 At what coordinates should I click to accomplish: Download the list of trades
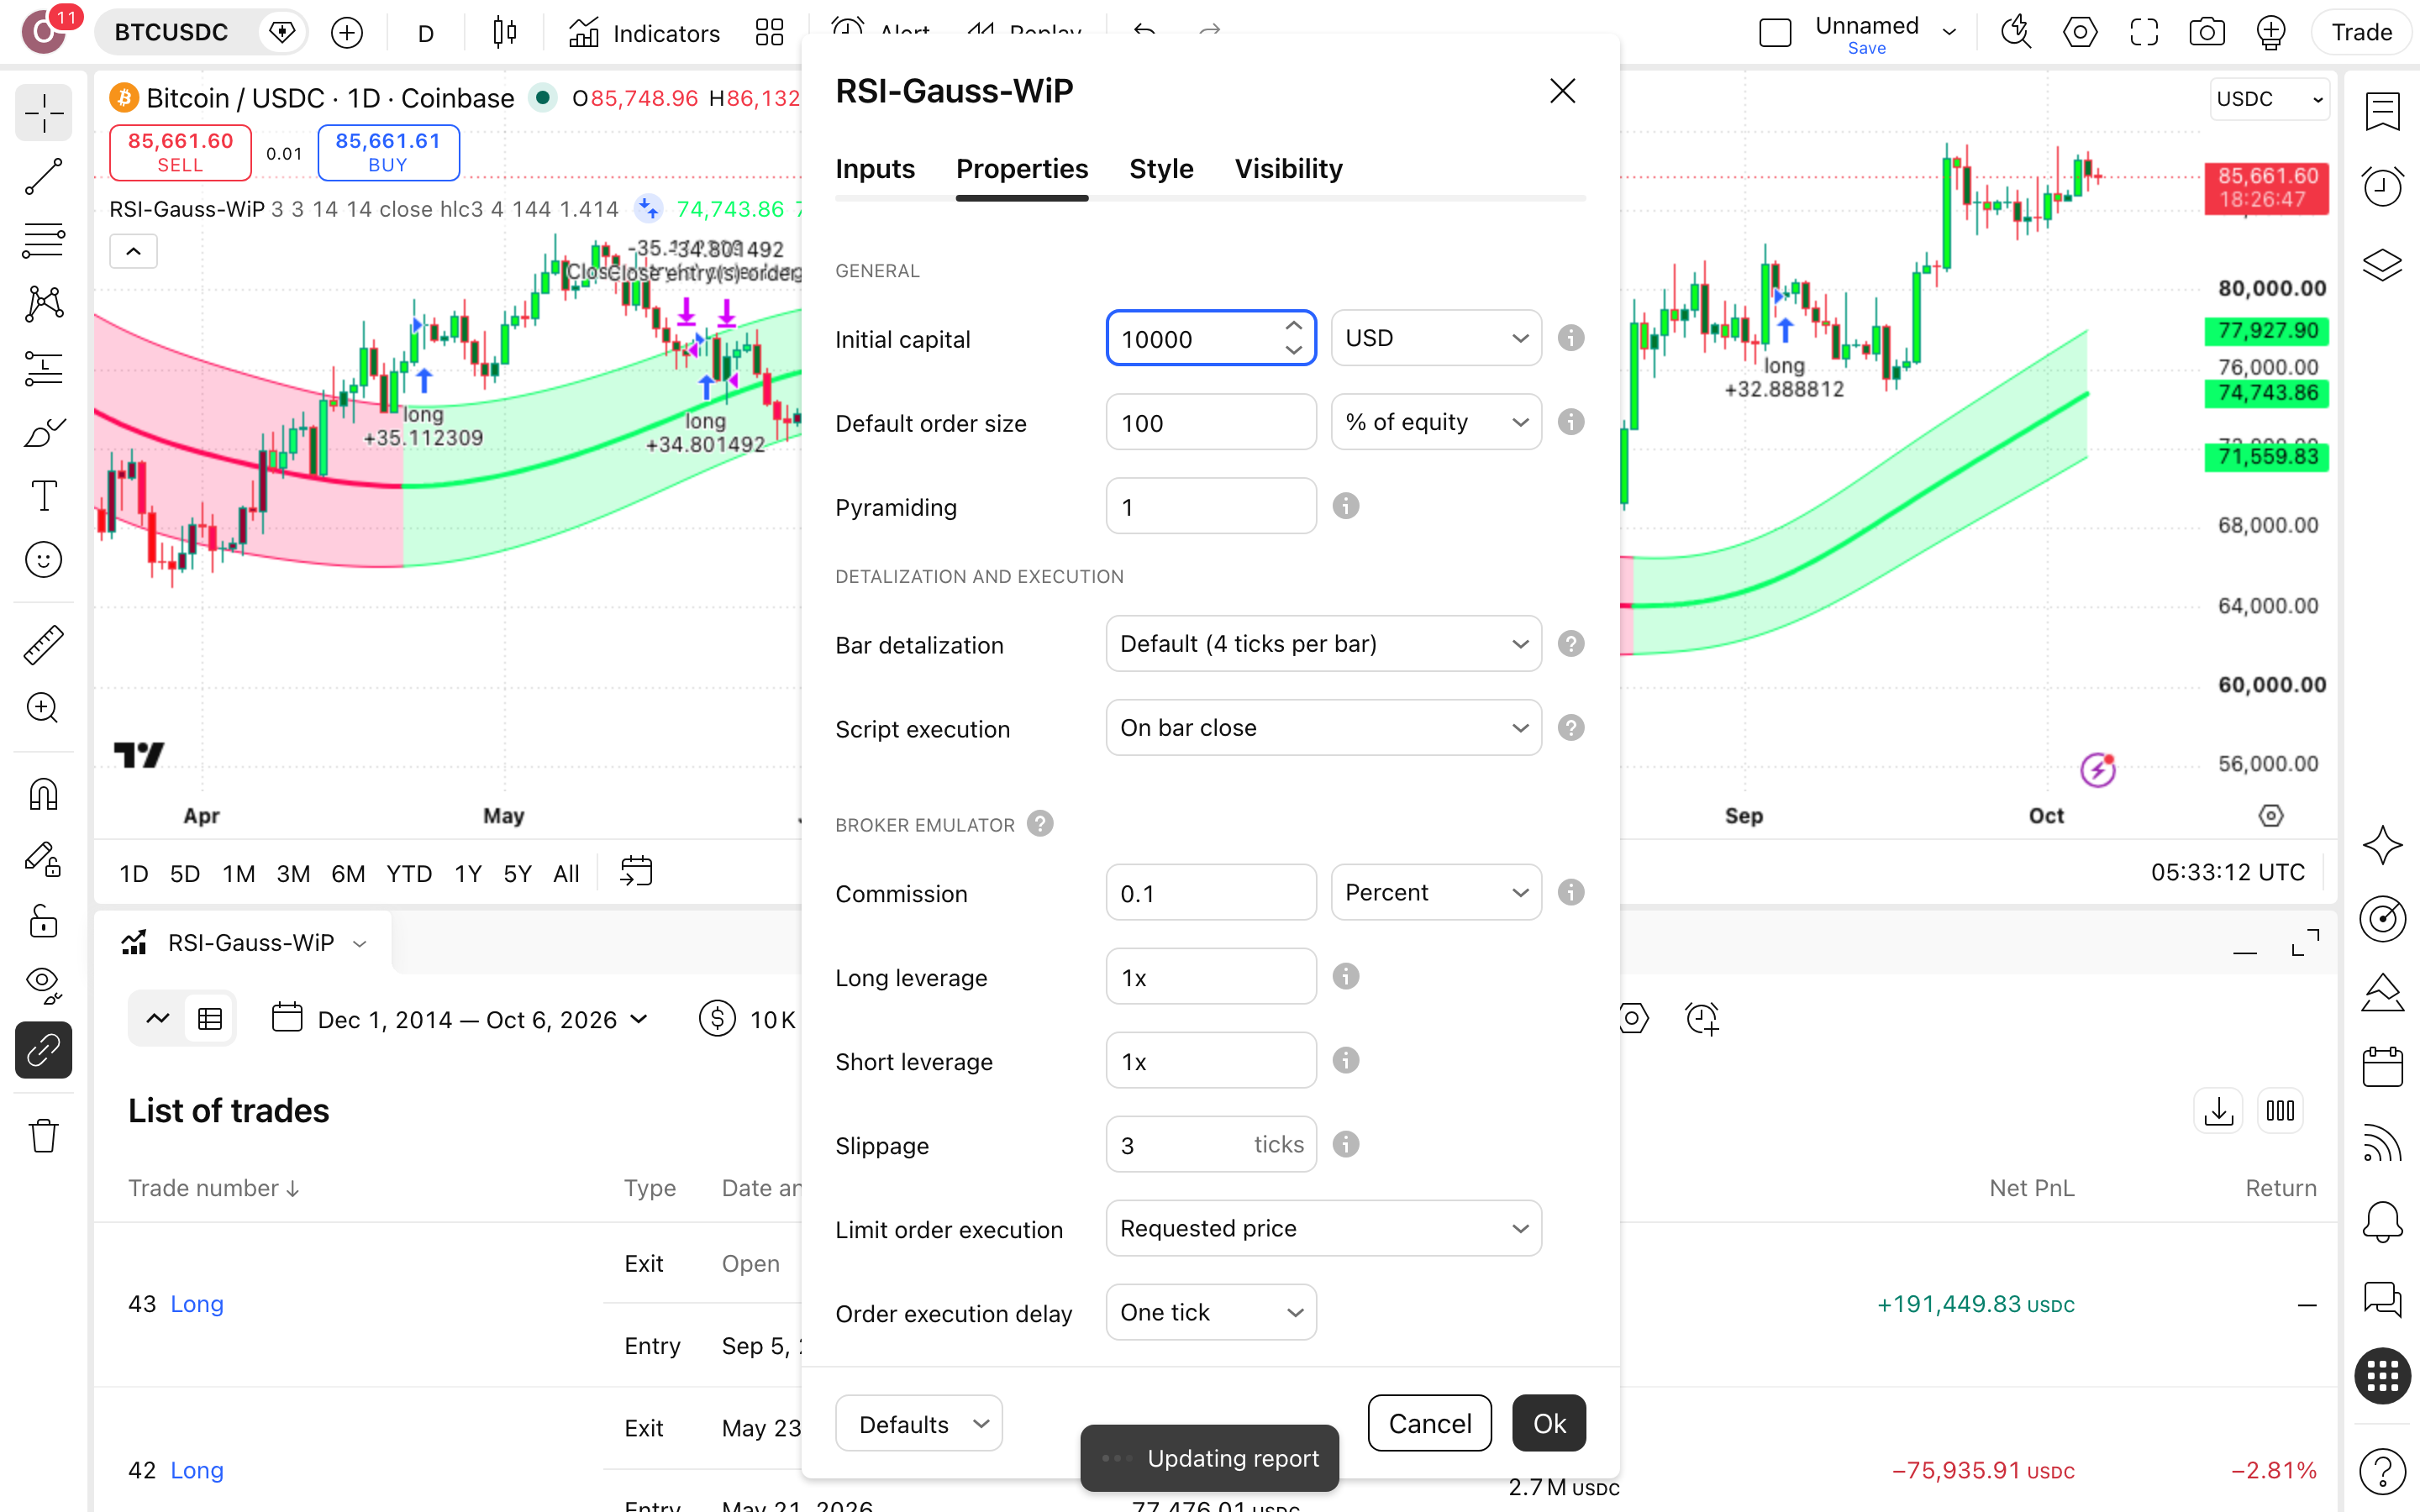(2218, 1111)
